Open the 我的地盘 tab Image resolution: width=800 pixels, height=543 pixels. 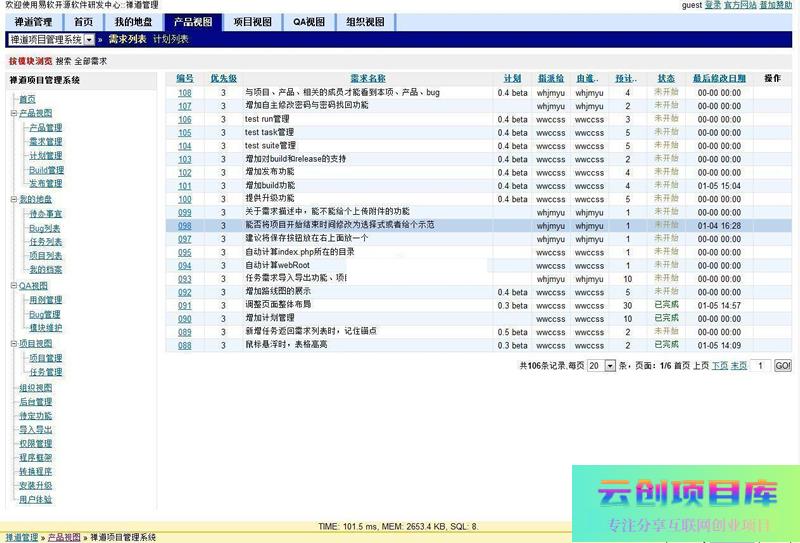[132, 22]
